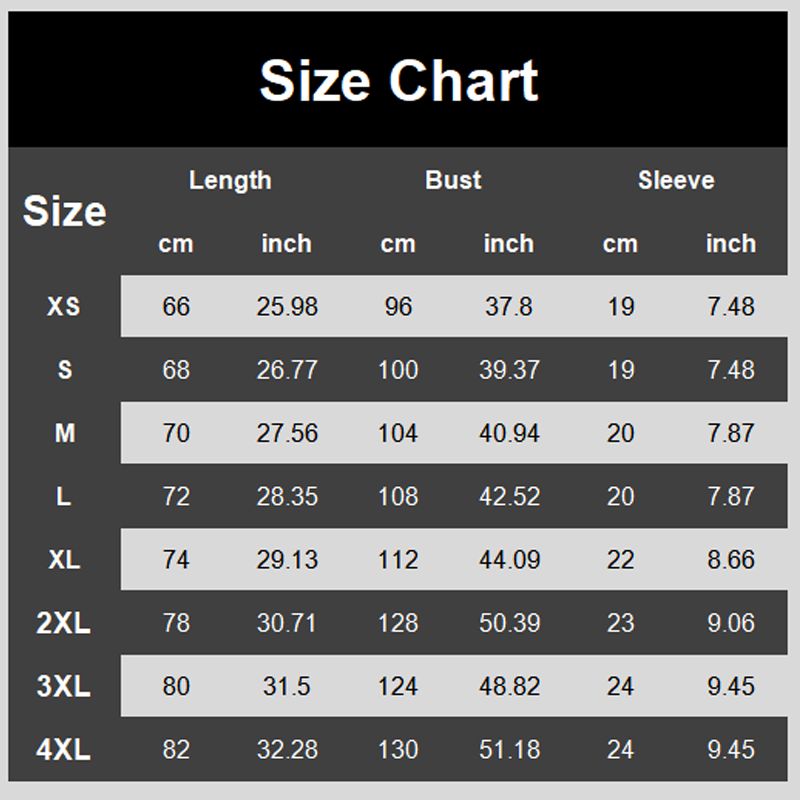Screen dimensions: 800x800
Task: Click bust value 128 for 2XL
Action: pyautogui.click(x=398, y=623)
